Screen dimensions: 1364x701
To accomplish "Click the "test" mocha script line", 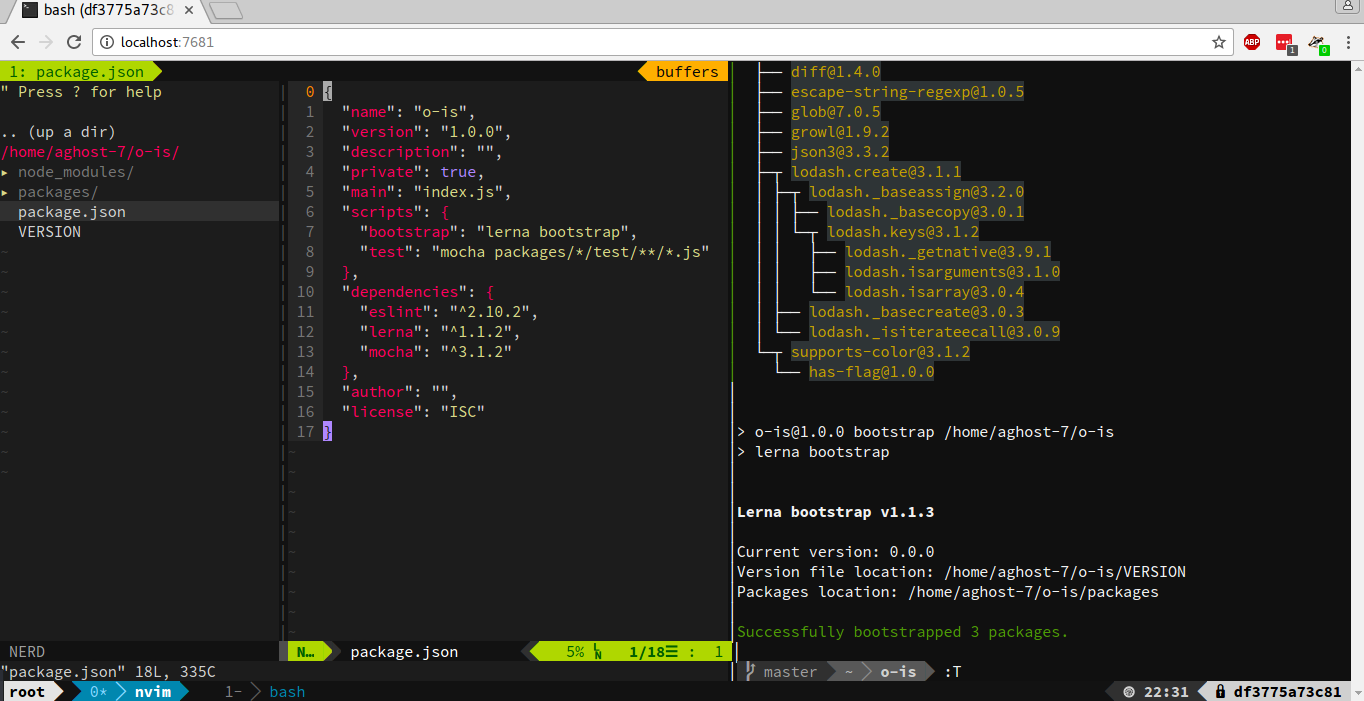I will click(x=535, y=252).
